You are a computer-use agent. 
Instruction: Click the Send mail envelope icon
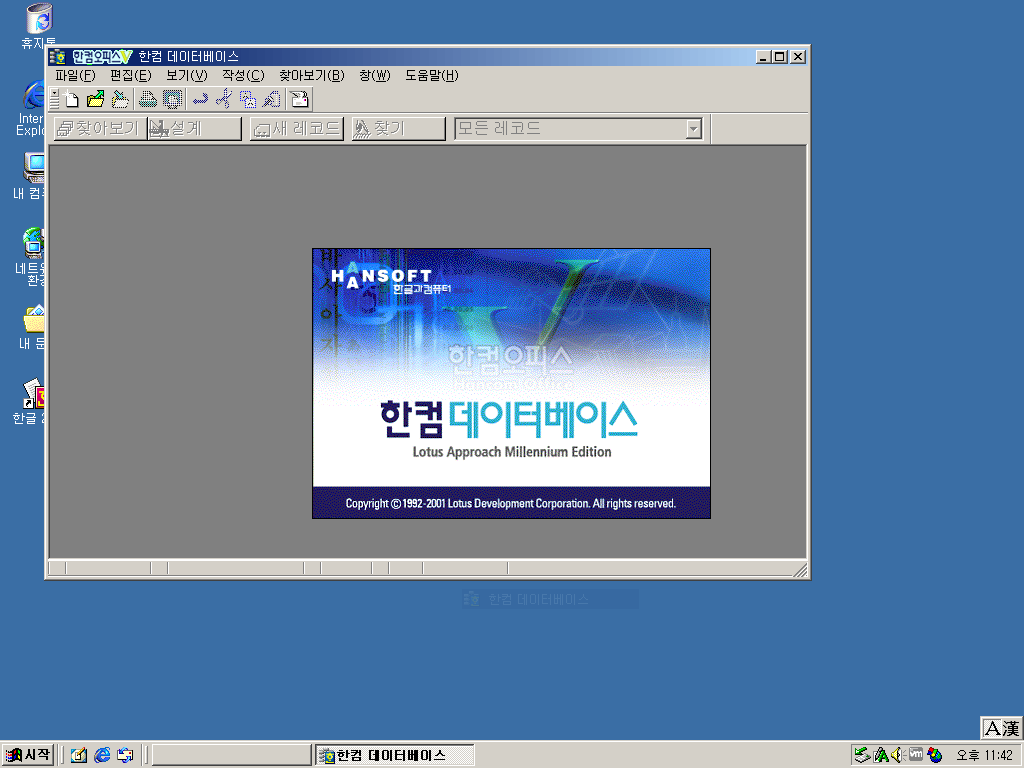pyautogui.click(x=300, y=99)
